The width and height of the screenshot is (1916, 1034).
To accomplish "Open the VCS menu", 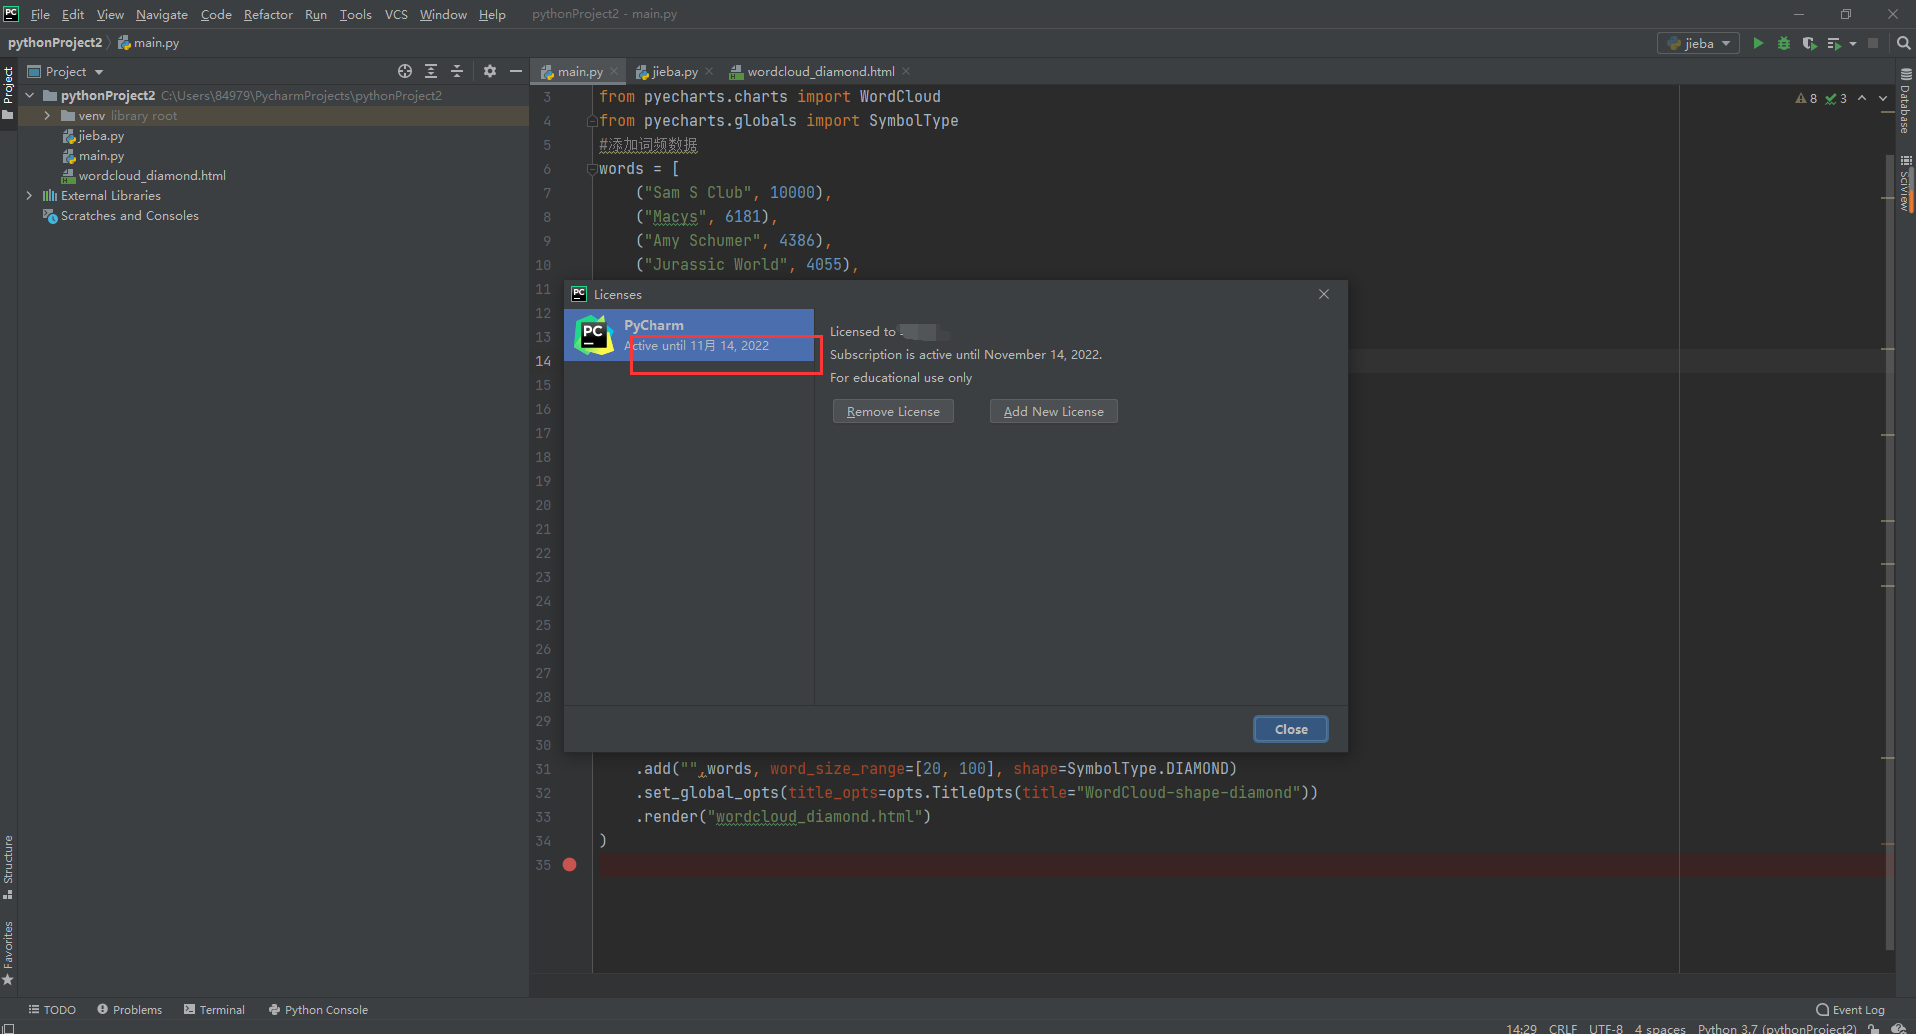I will (396, 14).
